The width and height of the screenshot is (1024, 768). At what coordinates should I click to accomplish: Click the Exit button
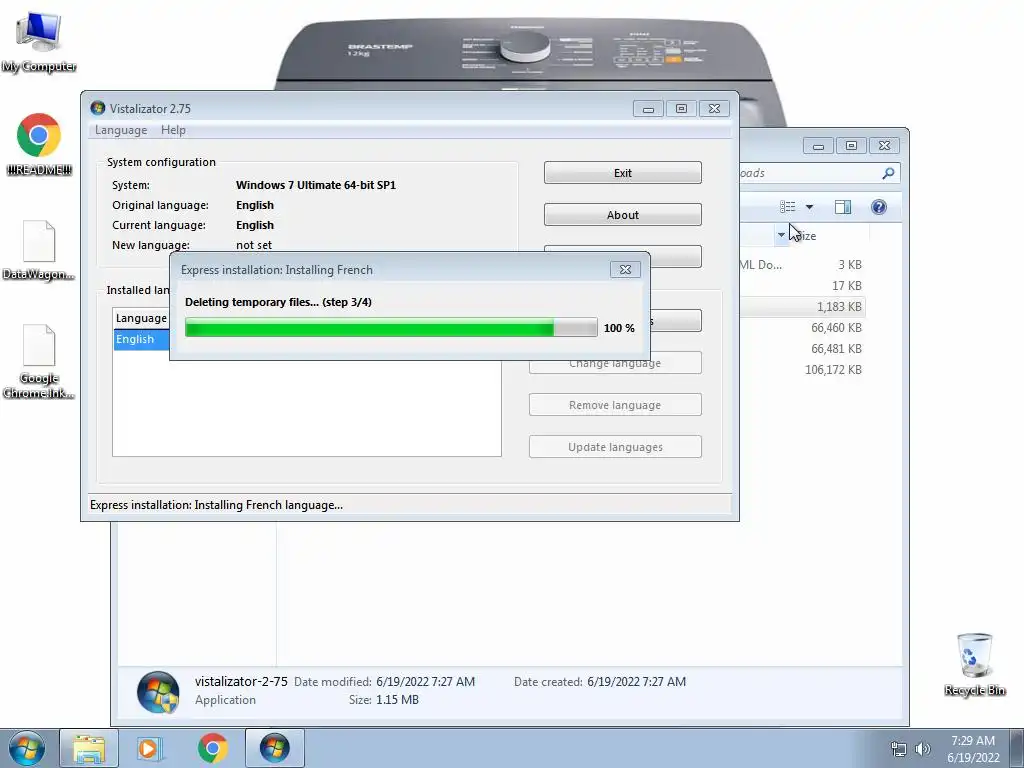(622, 173)
